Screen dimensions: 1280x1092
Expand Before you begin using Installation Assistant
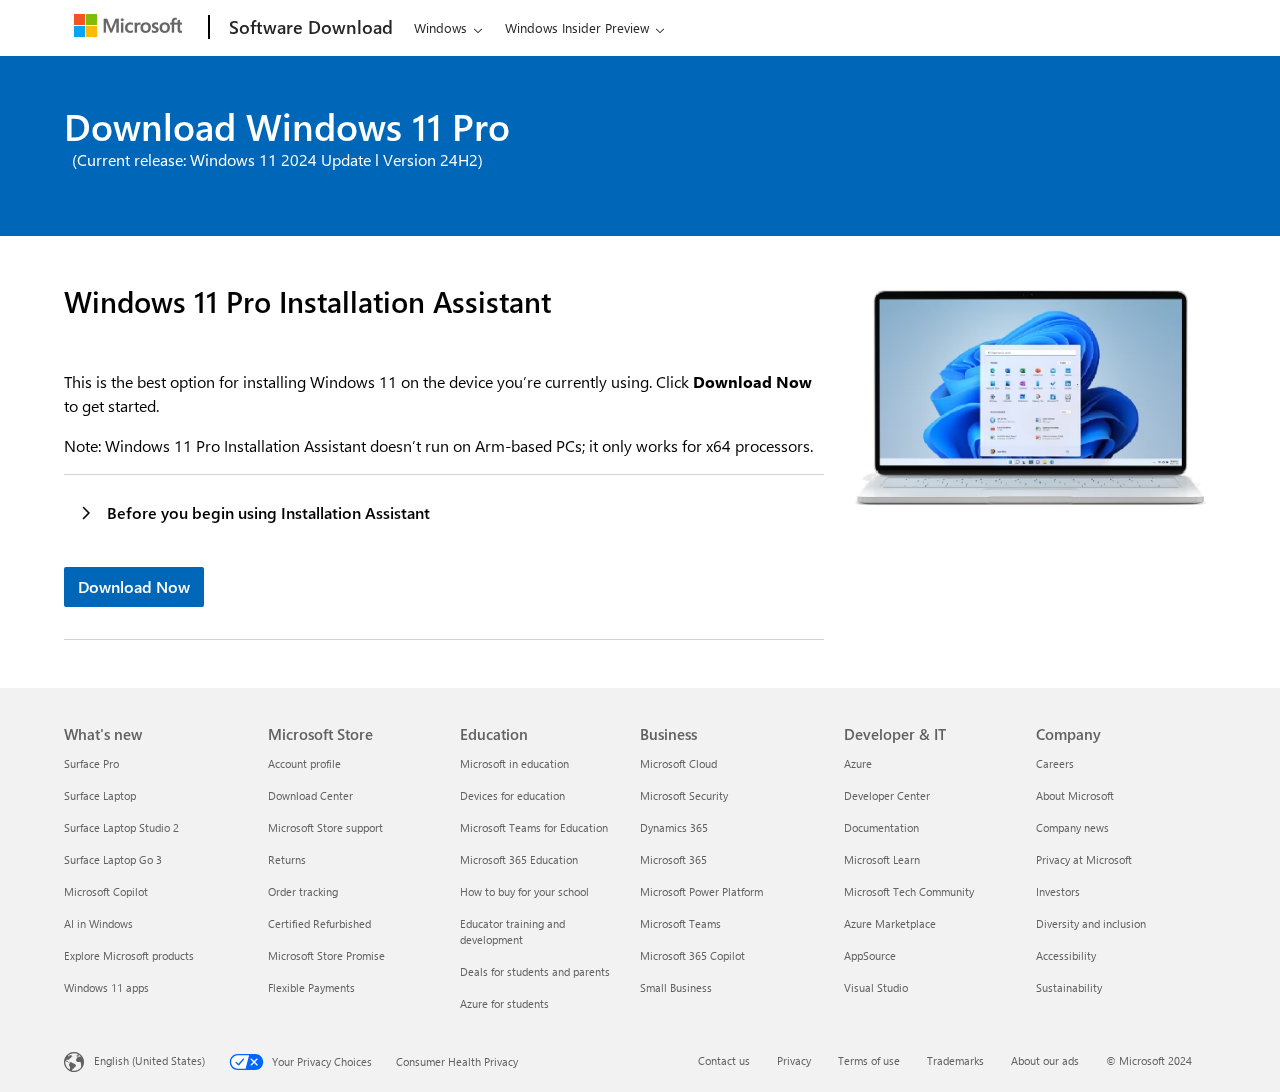click(x=268, y=513)
